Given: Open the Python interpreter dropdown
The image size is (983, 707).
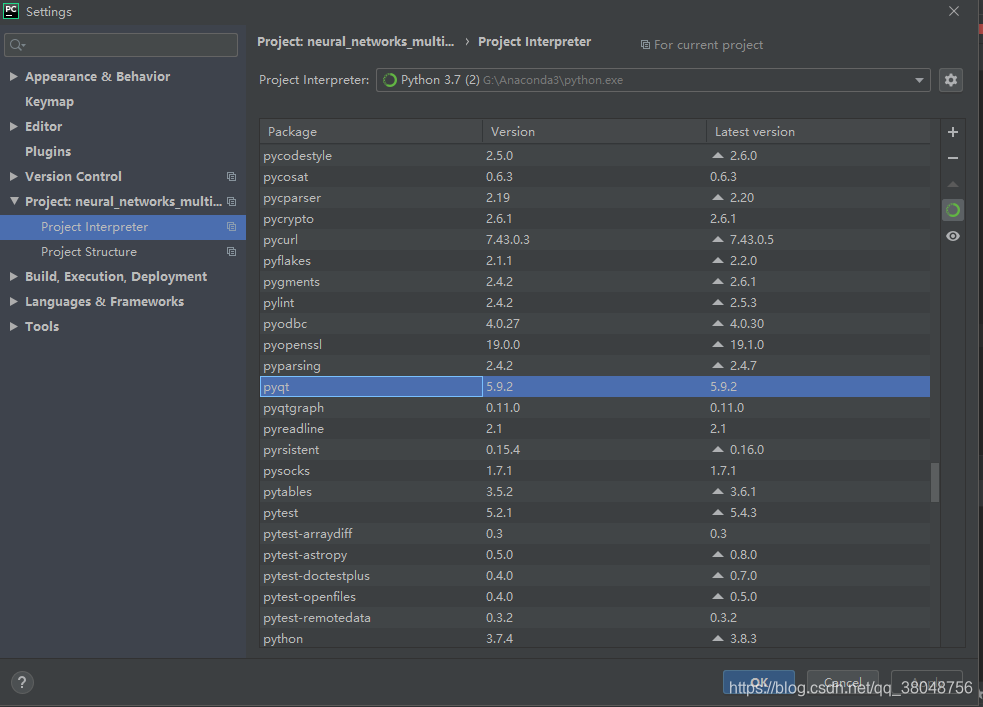Looking at the screenshot, I should click(919, 80).
